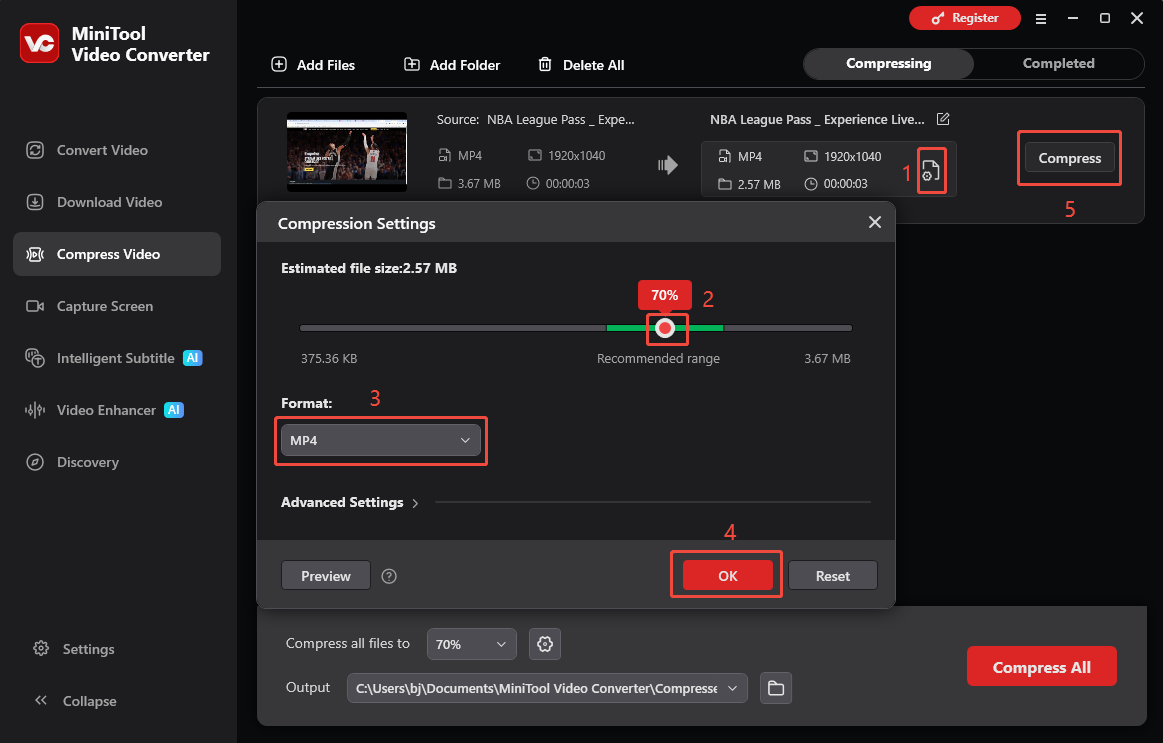Open the Output path dropdown
The height and width of the screenshot is (743, 1163).
[x=547, y=688]
